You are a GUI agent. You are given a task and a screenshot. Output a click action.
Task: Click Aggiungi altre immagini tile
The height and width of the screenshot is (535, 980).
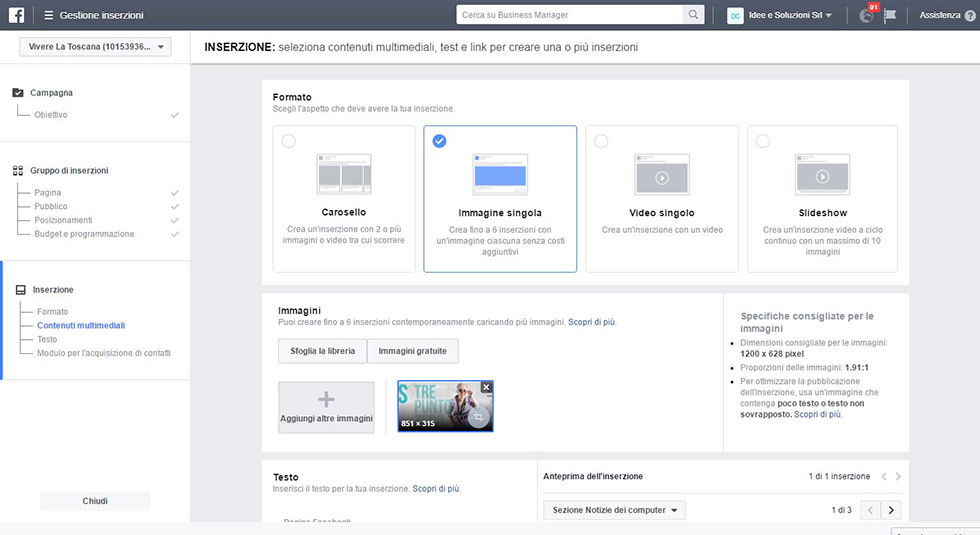point(326,408)
